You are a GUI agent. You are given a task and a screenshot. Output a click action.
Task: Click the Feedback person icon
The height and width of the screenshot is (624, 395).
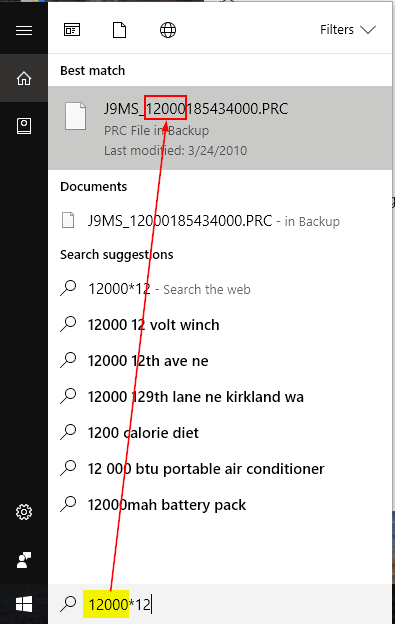coord(24,560)
